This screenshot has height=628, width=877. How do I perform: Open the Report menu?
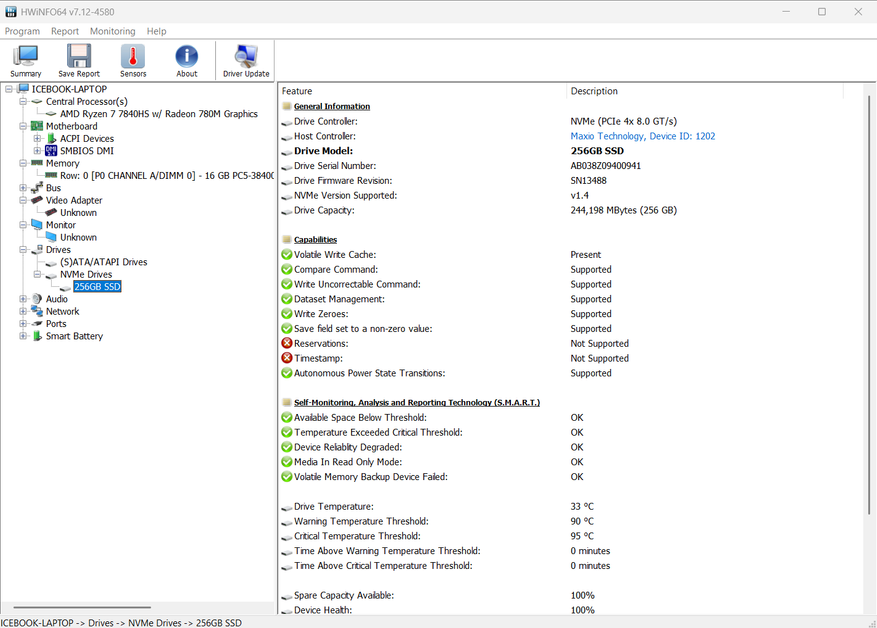[65, 31]
